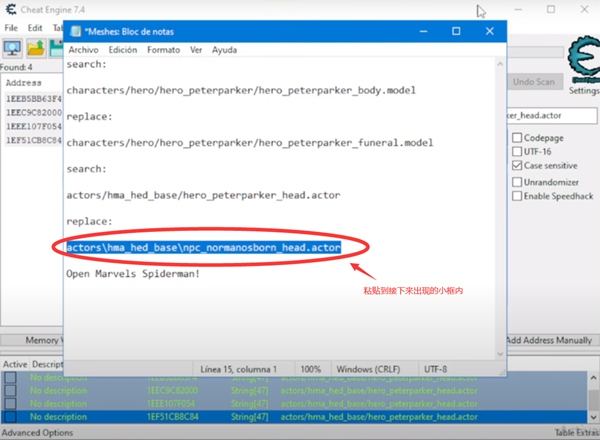Click Windows (CRLF) status bar entry
Viewport: 600px width, 440px height.
click(x=368, y=369)
